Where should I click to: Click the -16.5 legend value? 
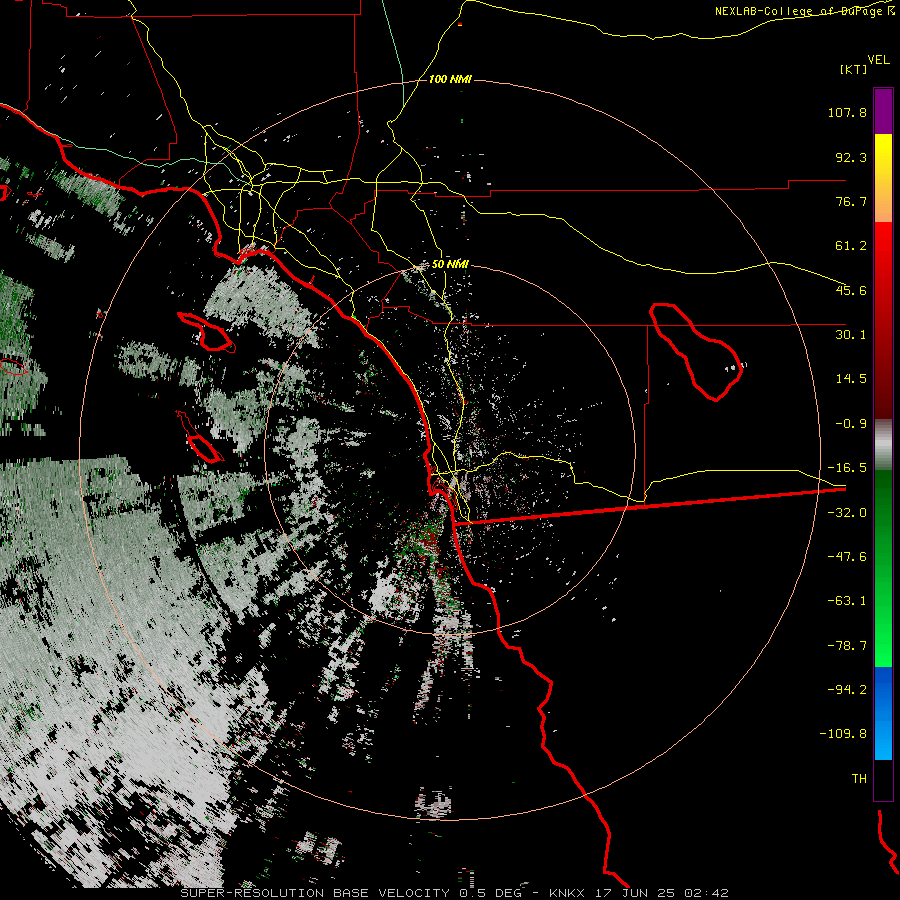pyautogui.click(x=847, y=468)
